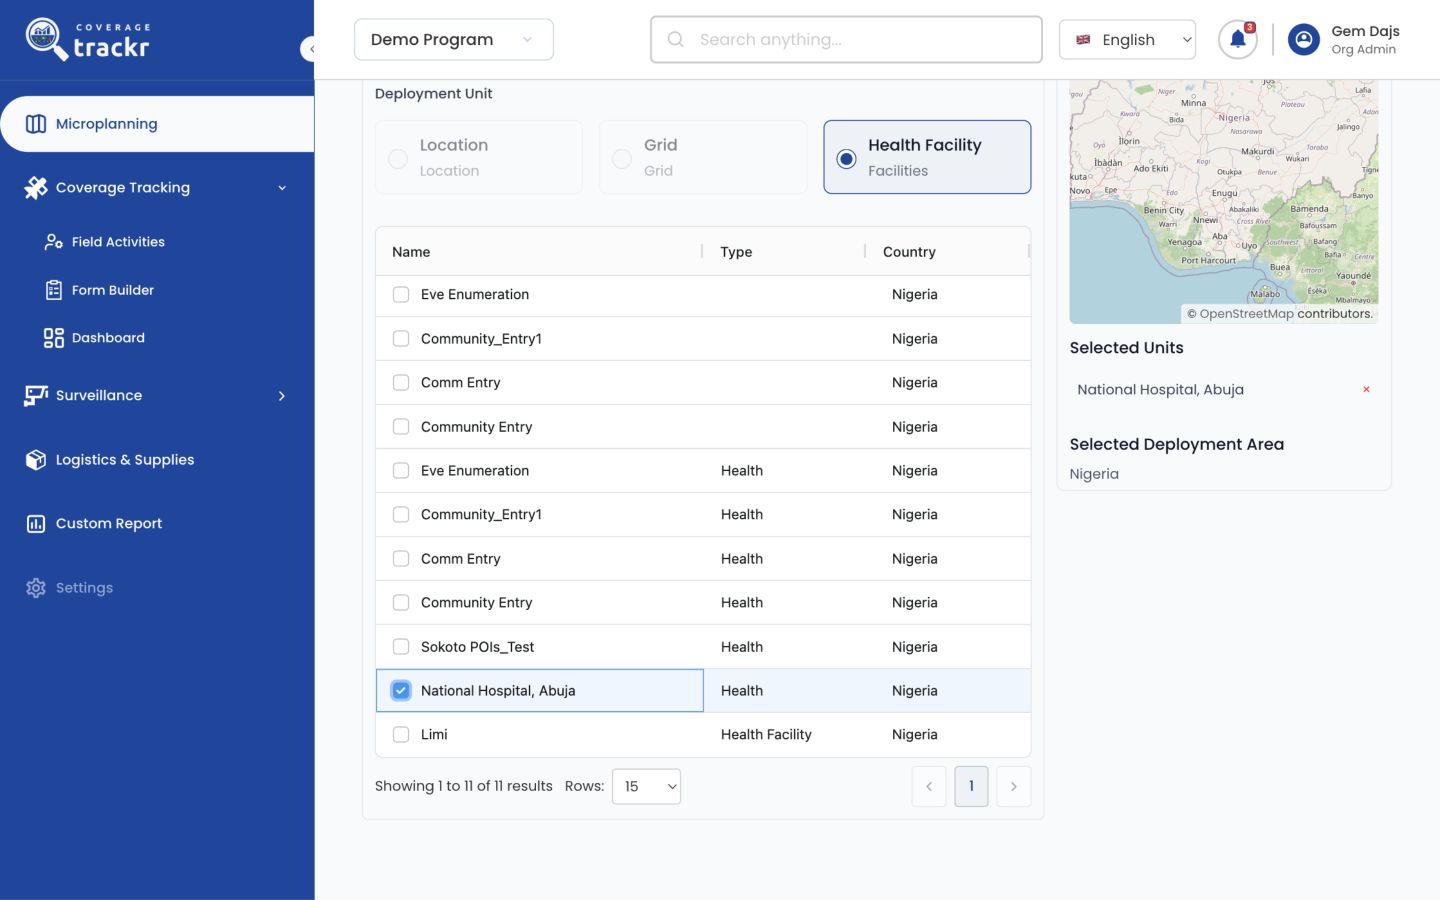Check the Comm Entry Health row
Image resolution: width=1440 pixels, height=900 pixels.
(401, 559)
